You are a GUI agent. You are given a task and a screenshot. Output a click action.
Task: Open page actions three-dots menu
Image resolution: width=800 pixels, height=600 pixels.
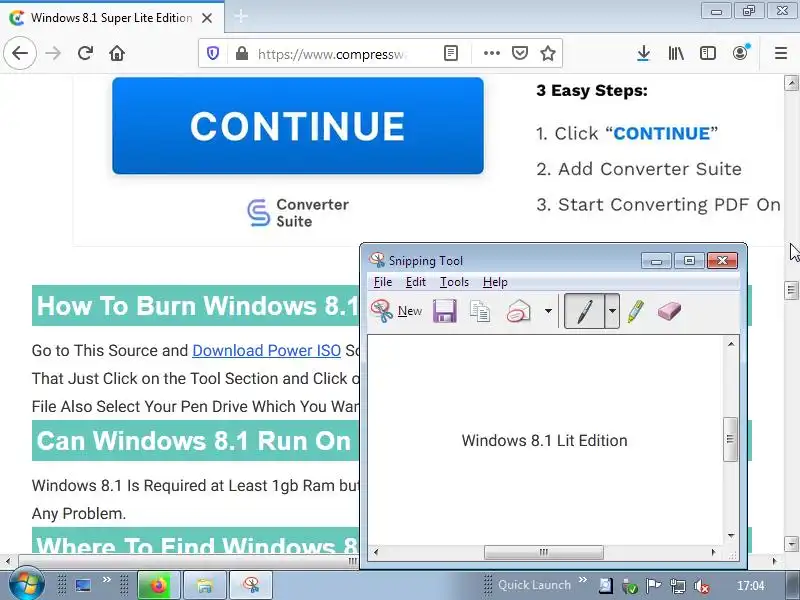[491, 53]
